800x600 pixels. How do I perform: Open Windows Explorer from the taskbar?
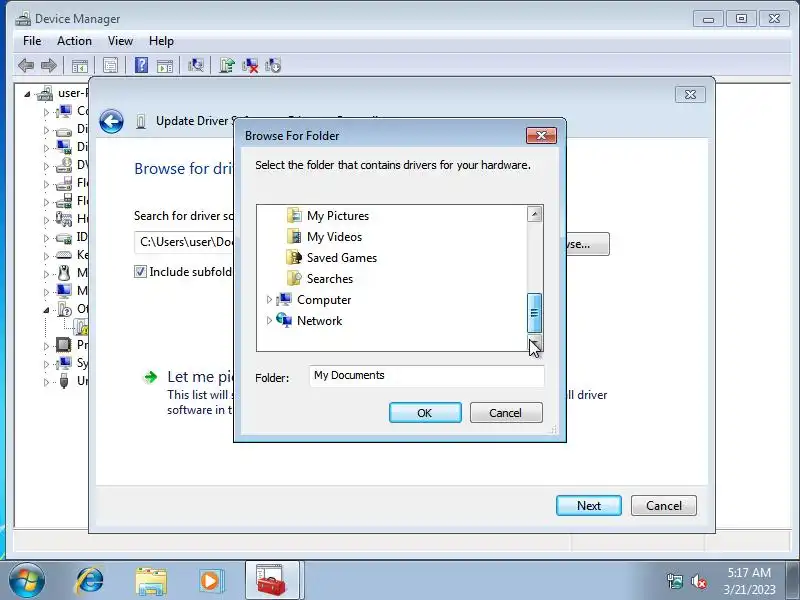151,581
